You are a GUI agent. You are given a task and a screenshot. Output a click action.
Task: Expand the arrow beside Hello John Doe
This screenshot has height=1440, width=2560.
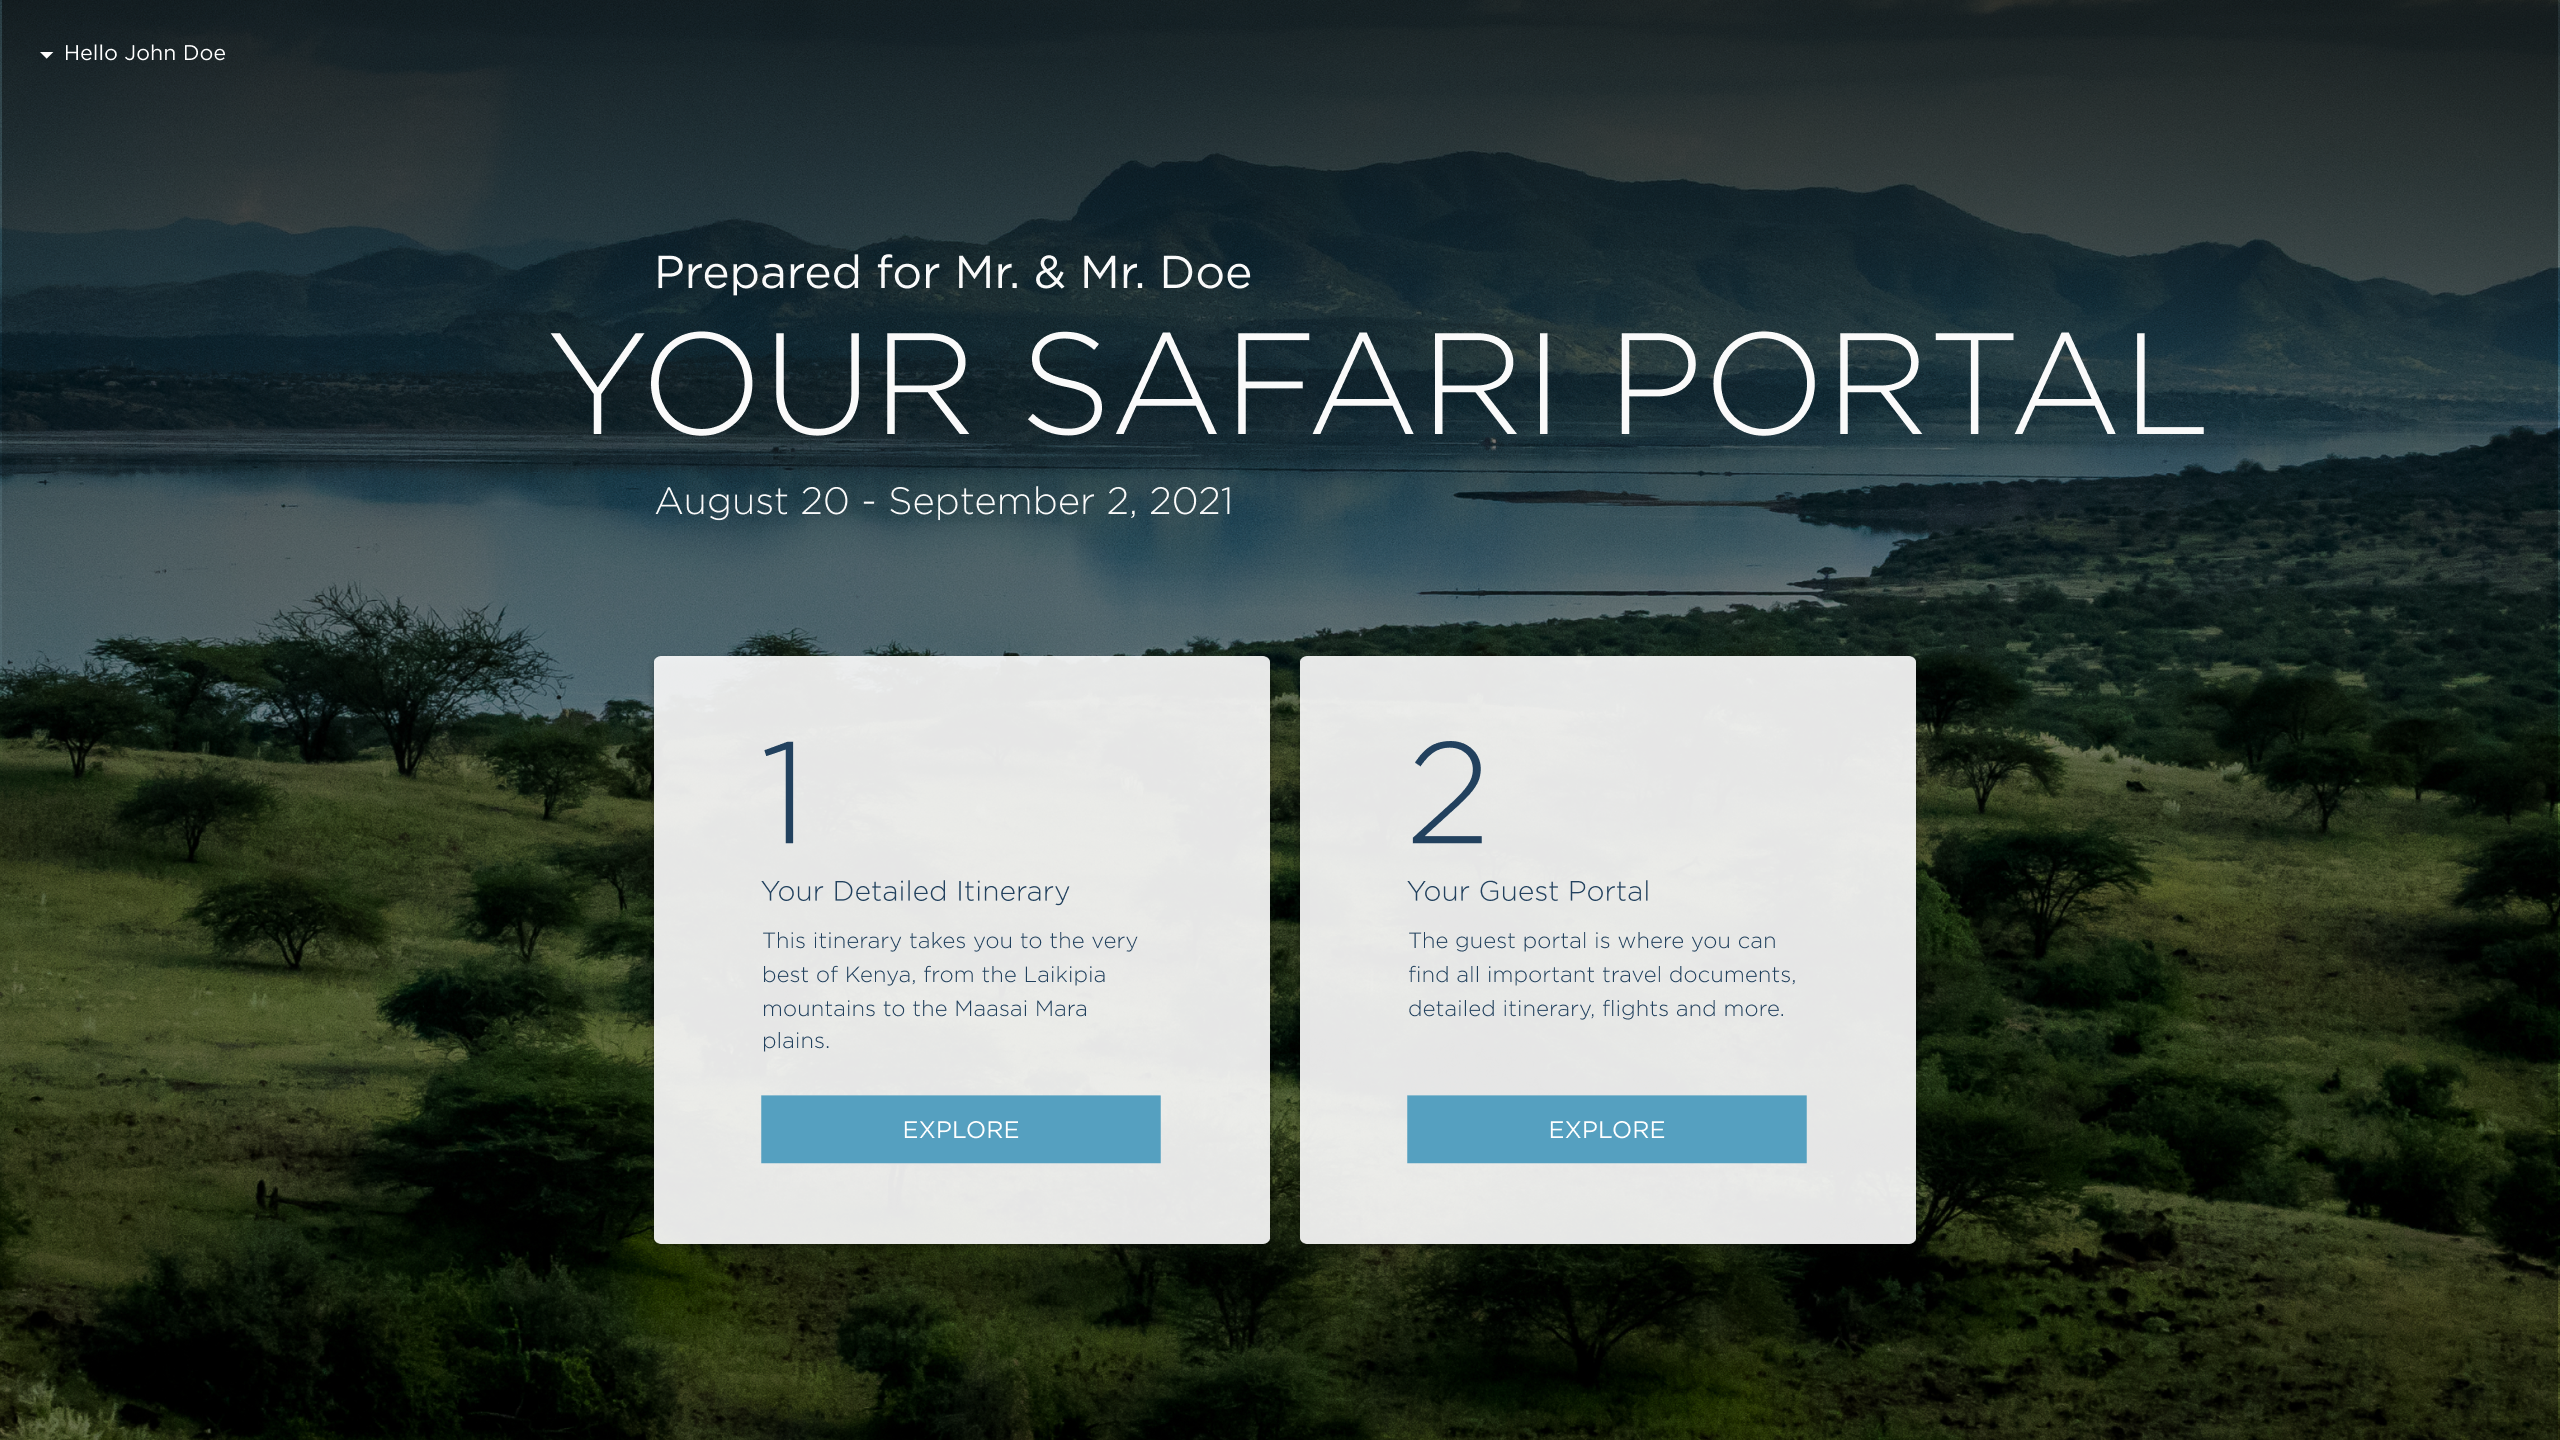(46, 55)
